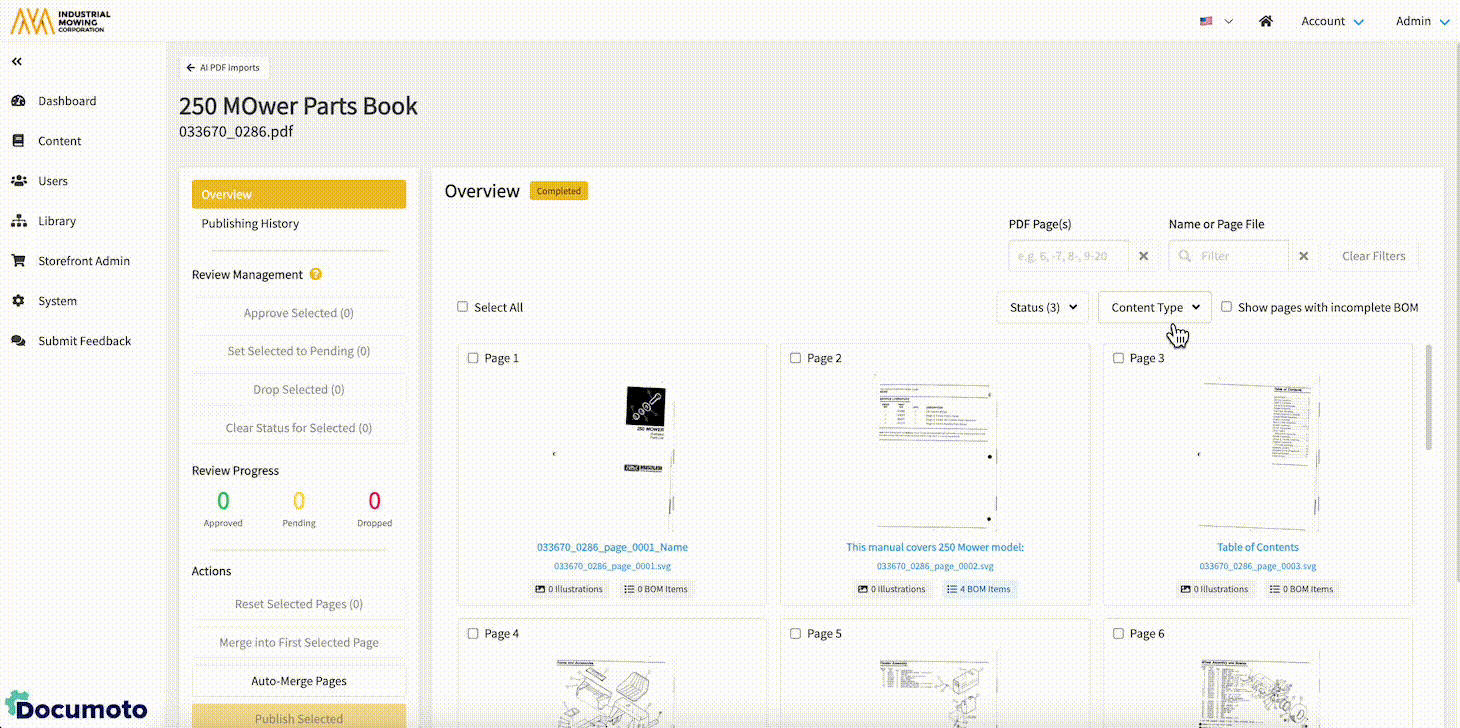
Task: Open link 033670_0286_page_0001_Name
Action: pyautogui.click(x=612, y=547)
